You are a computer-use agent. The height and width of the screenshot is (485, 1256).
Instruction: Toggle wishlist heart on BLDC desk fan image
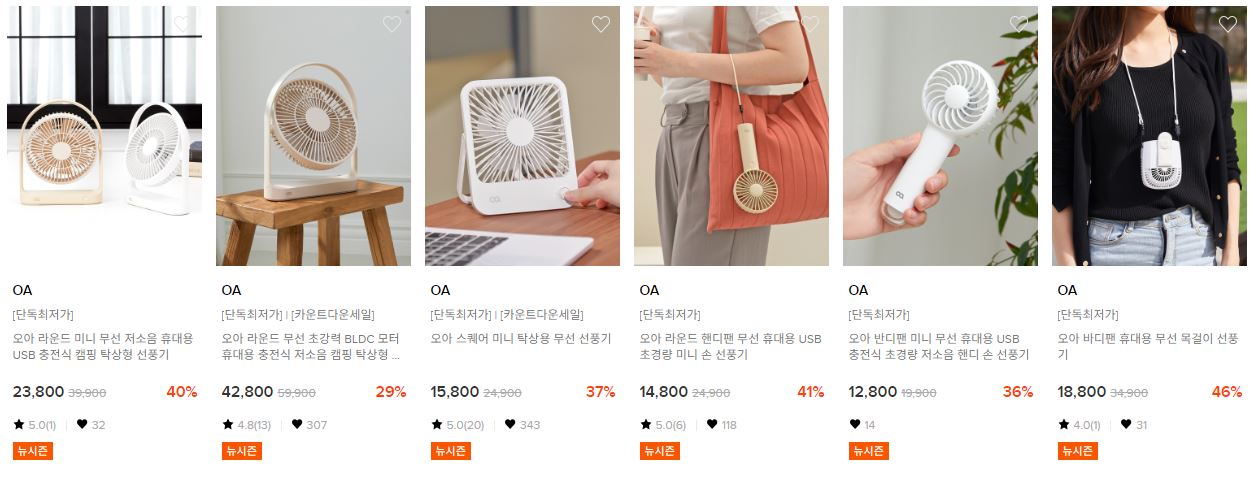click(x=391, y=24)
